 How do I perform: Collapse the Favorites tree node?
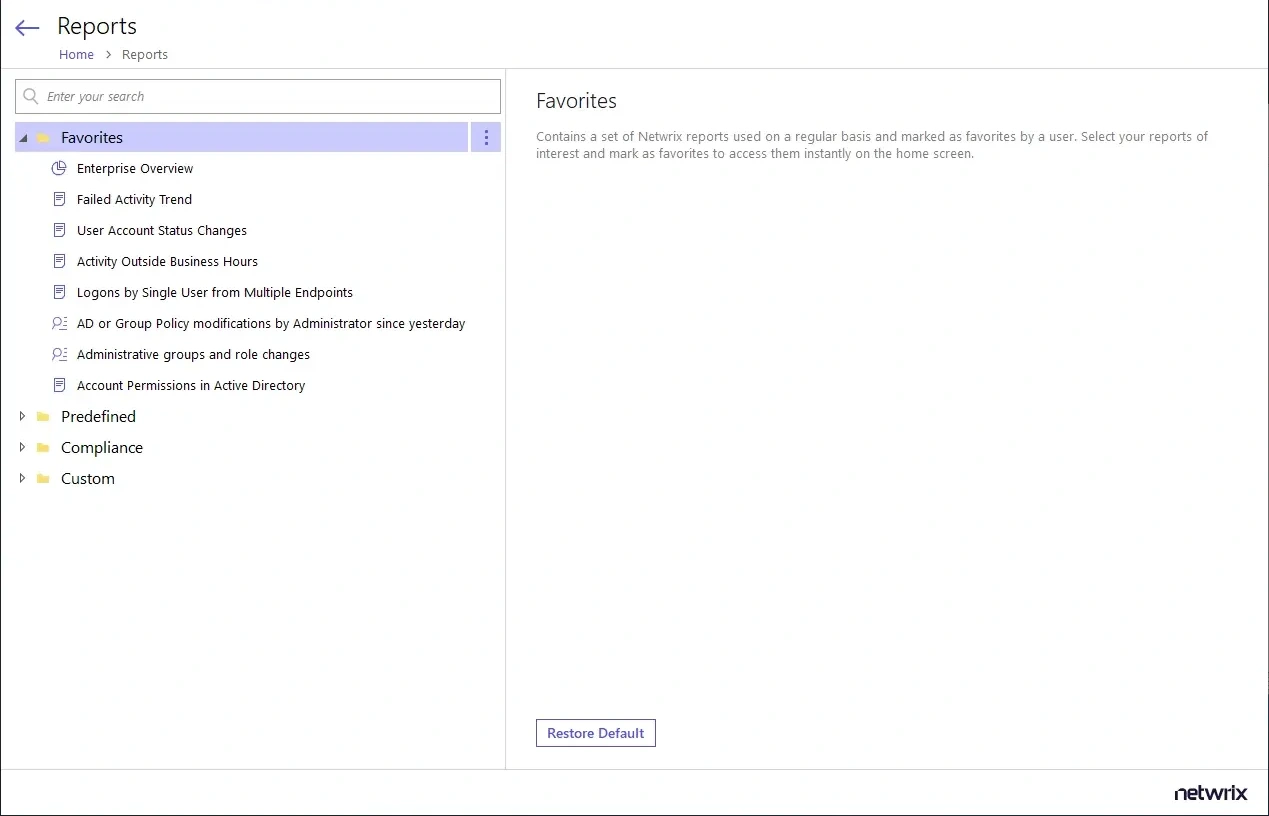(x=23, y=138)
